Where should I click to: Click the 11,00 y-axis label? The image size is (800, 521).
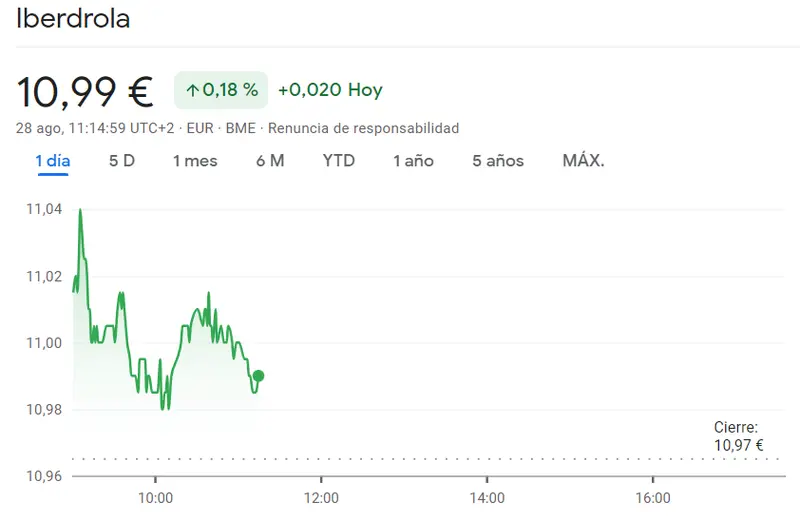(x=44, y=343)
